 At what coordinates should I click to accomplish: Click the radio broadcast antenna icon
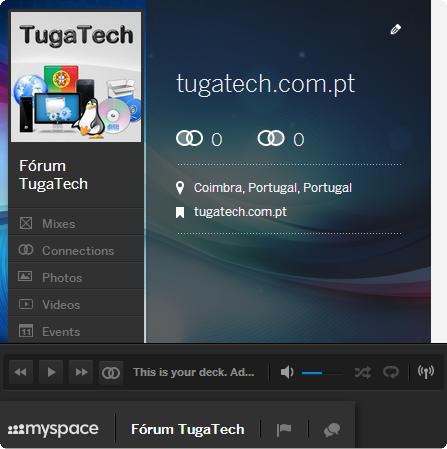[x=426, y=372]
